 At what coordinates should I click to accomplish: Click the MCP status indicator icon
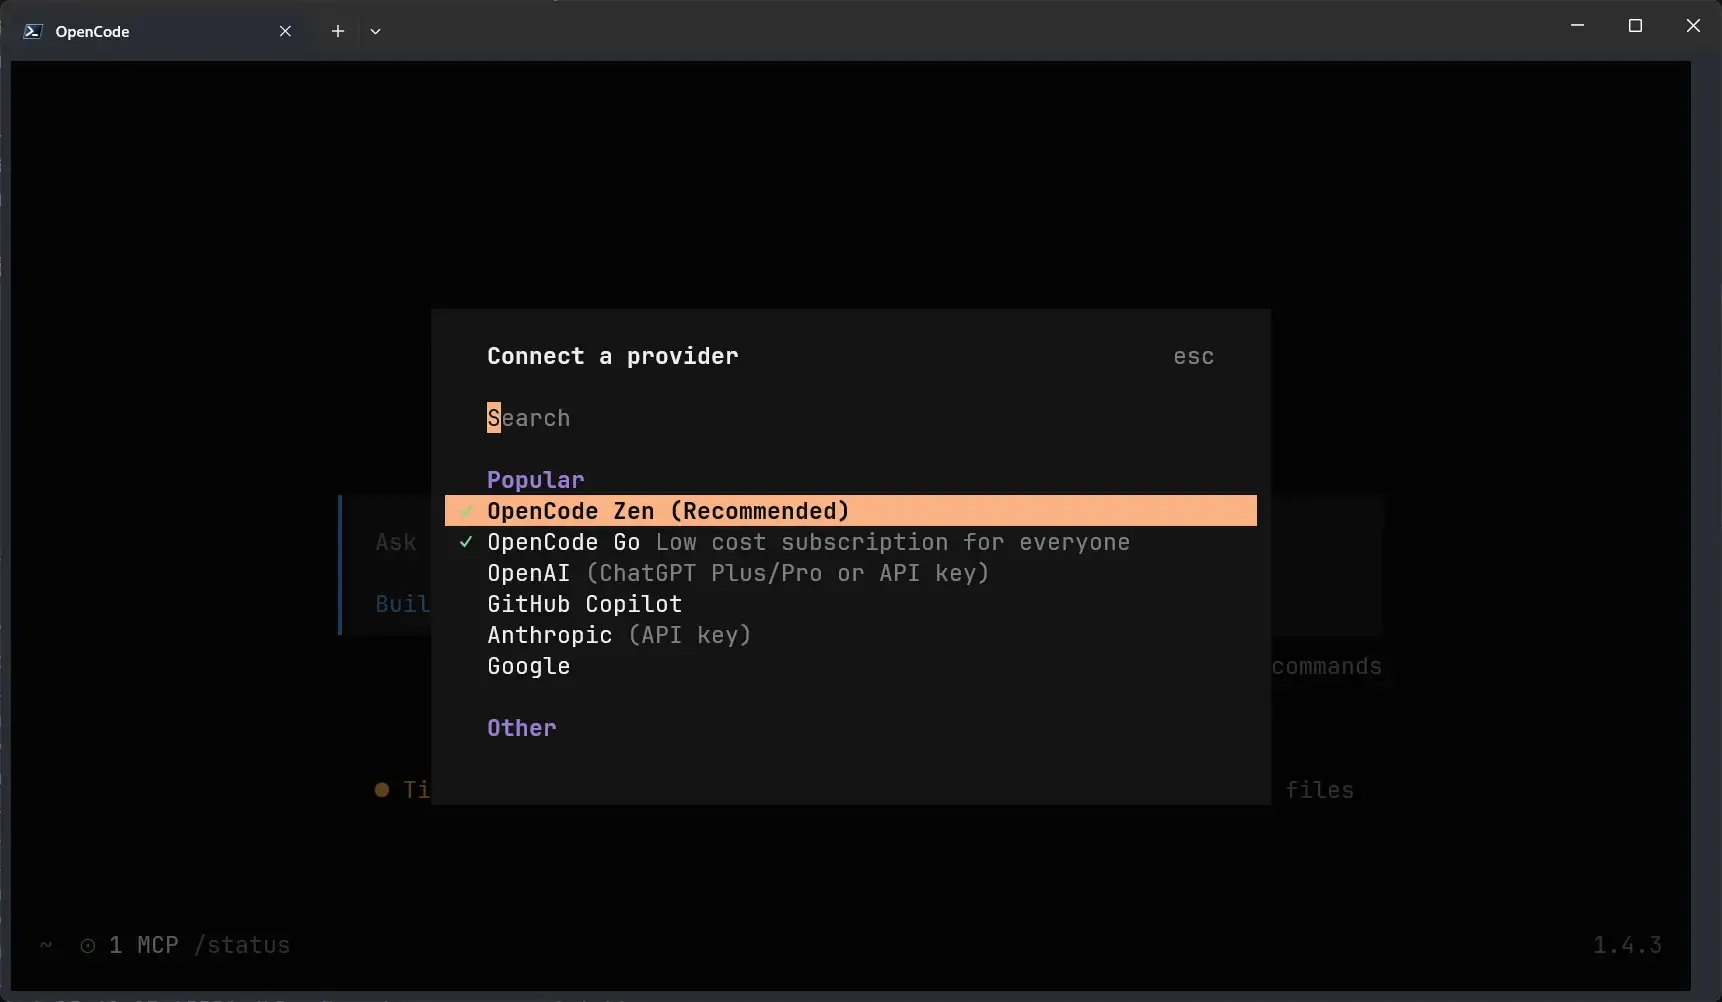coord(88,946)
